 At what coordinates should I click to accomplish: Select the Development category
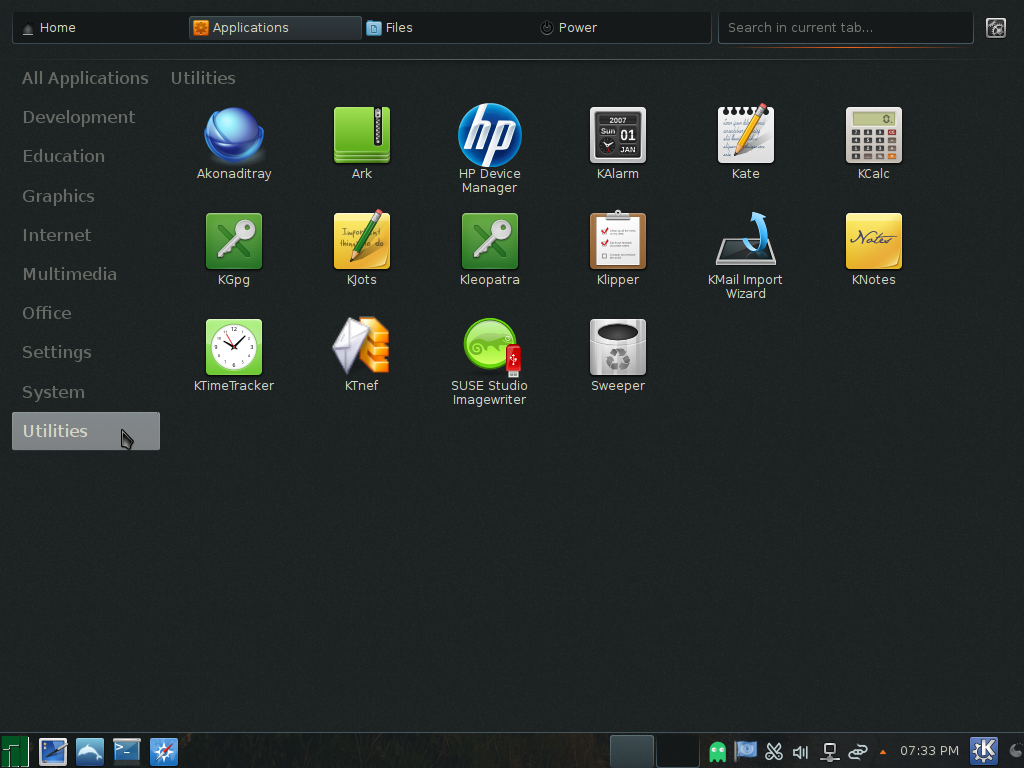click(x=78, y=117)
